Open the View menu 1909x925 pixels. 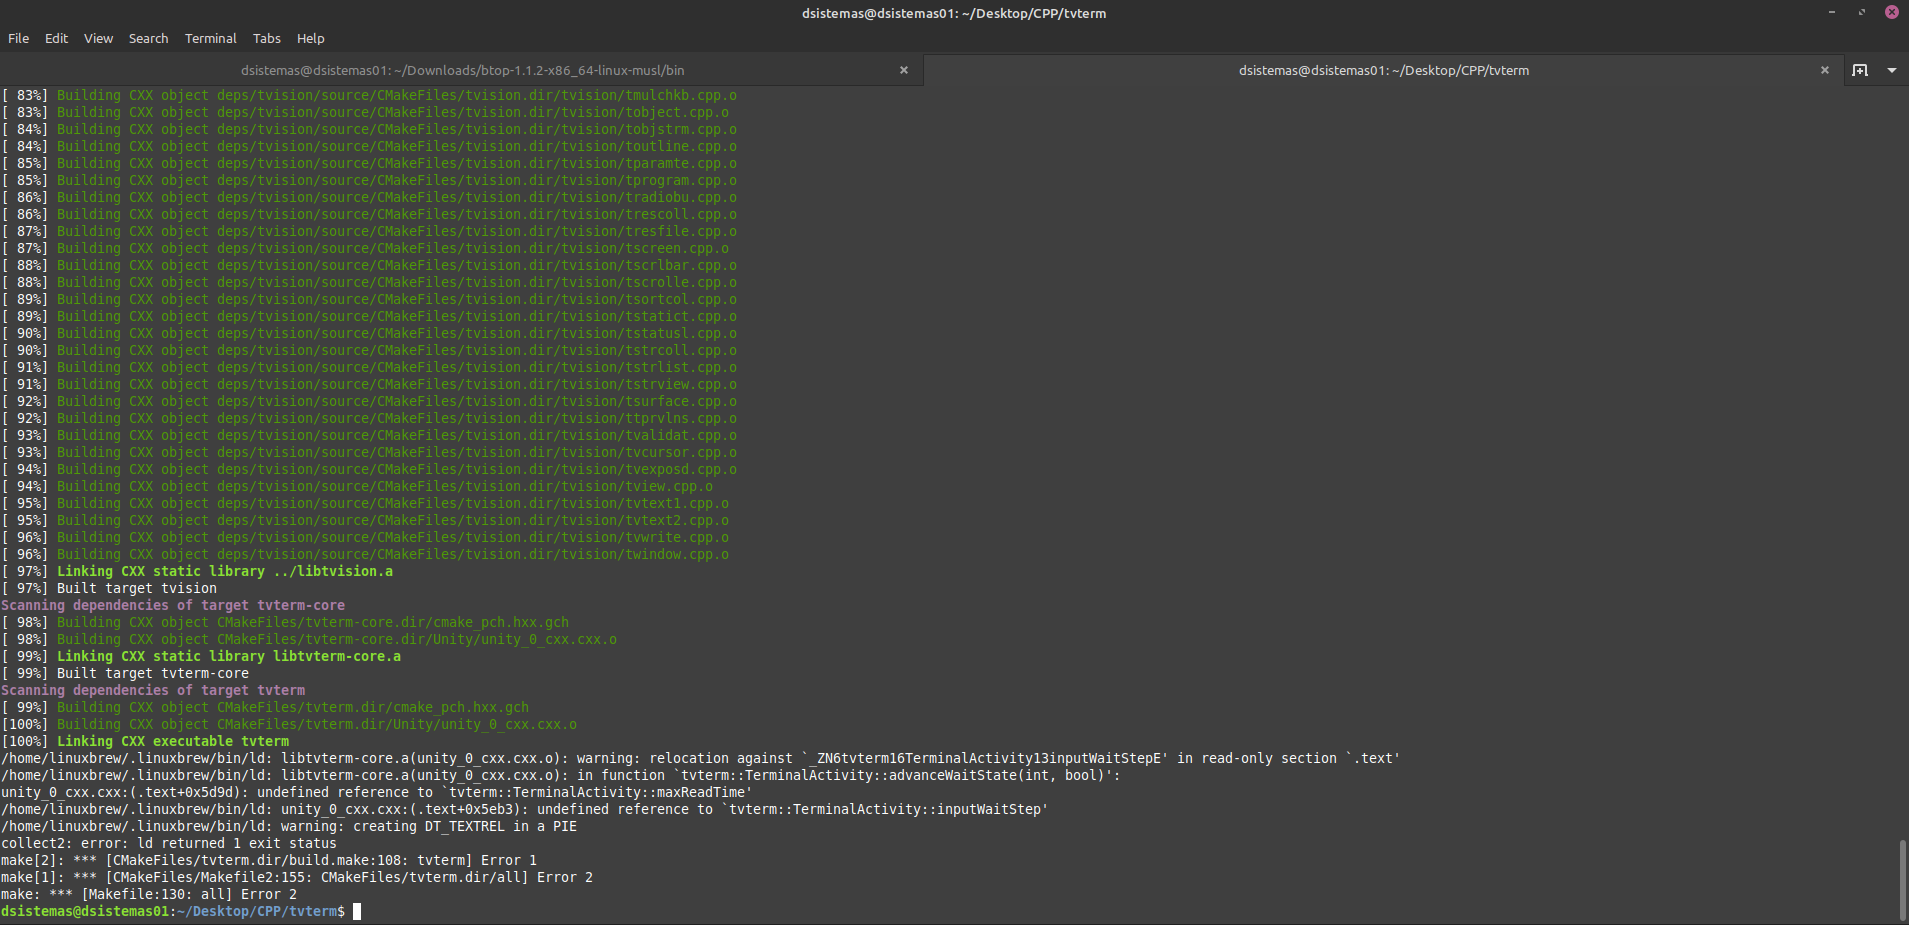97,38
